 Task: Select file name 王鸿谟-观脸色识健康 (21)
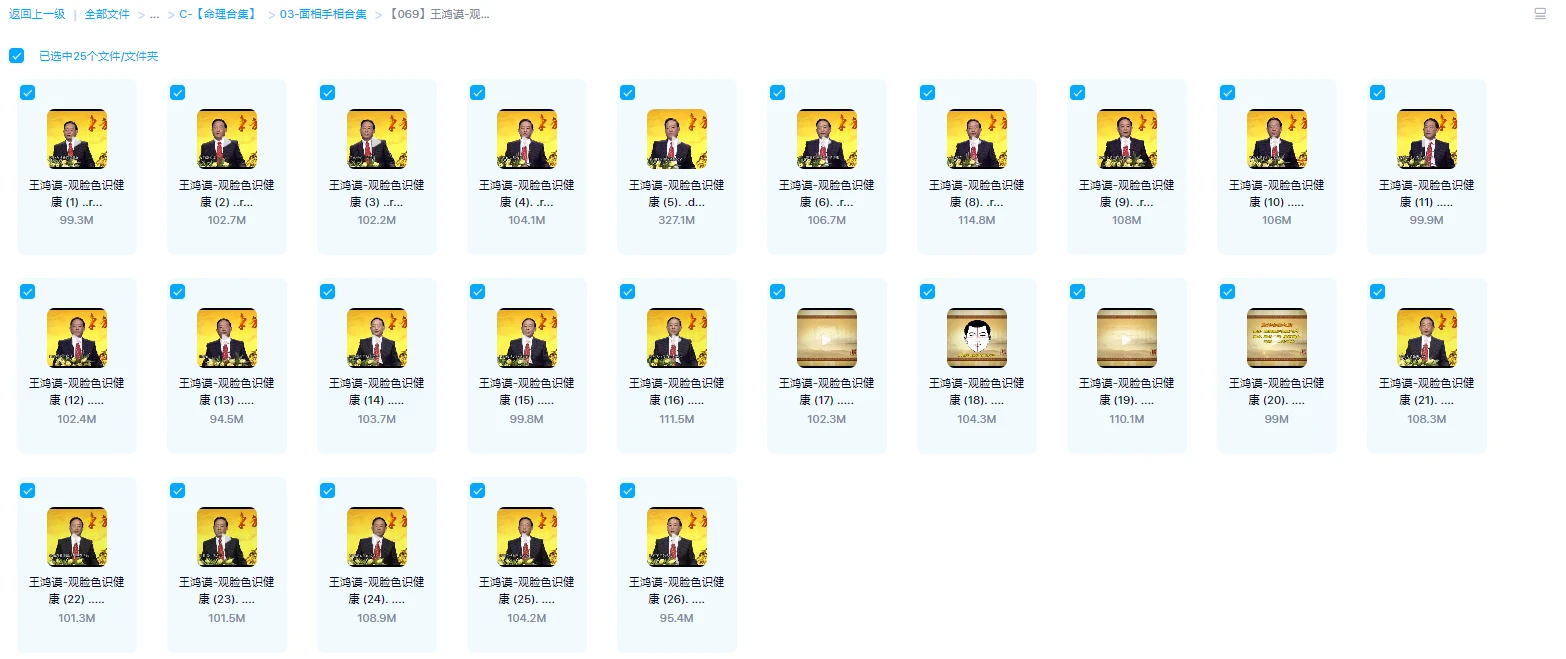click(1427, 392)
